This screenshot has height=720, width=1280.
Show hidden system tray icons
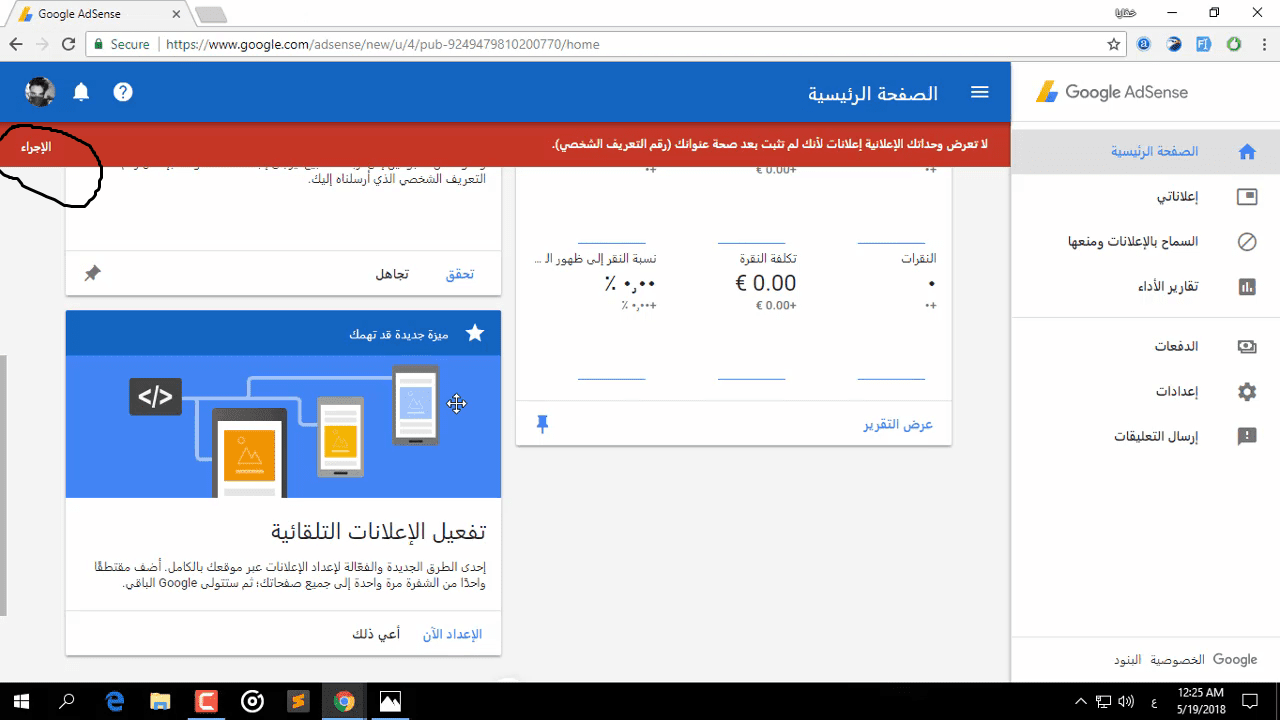1080,701
